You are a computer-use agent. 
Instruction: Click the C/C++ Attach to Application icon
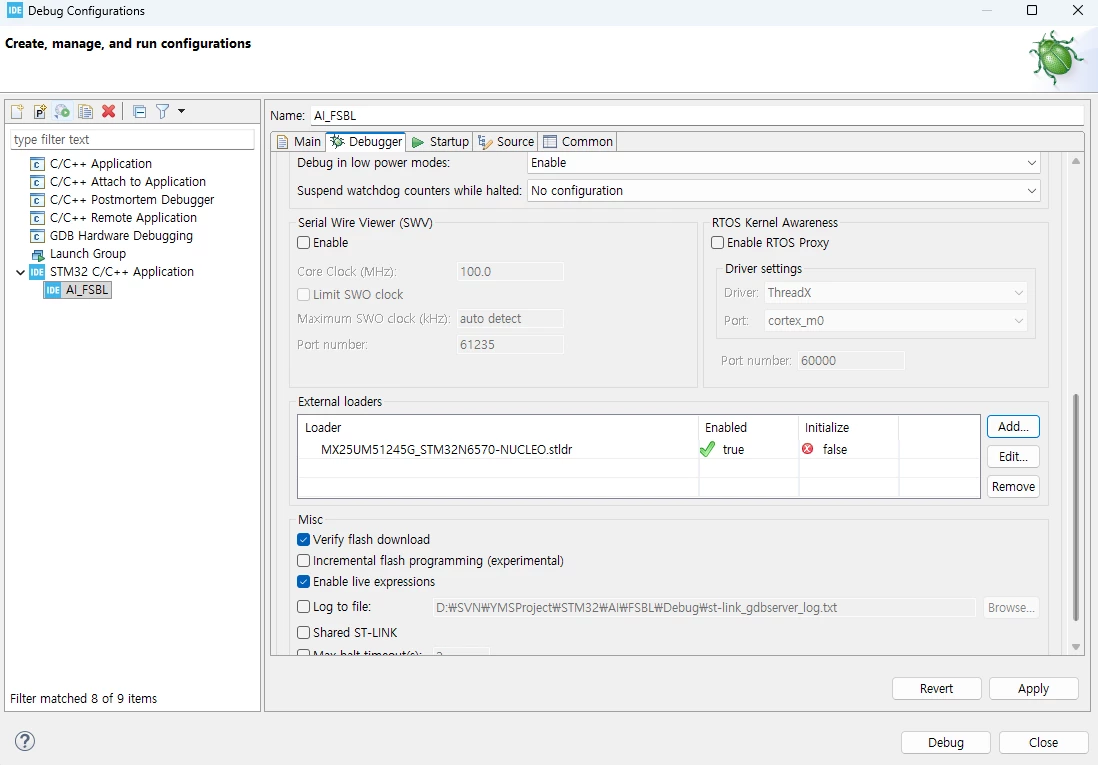[37, 182]
